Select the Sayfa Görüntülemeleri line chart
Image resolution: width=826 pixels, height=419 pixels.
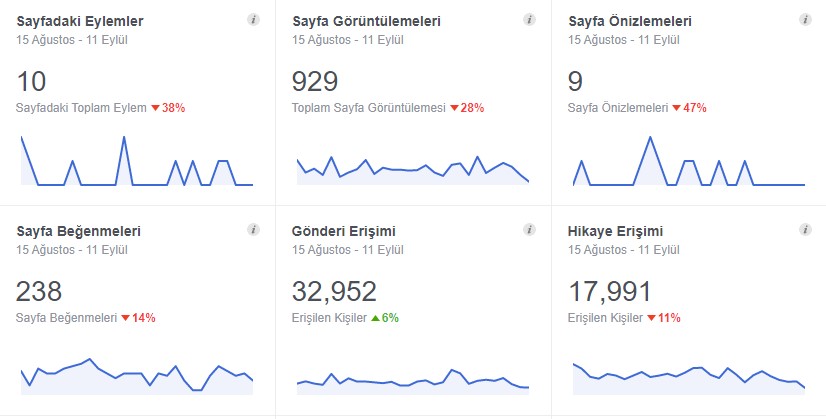pos(413,170)
